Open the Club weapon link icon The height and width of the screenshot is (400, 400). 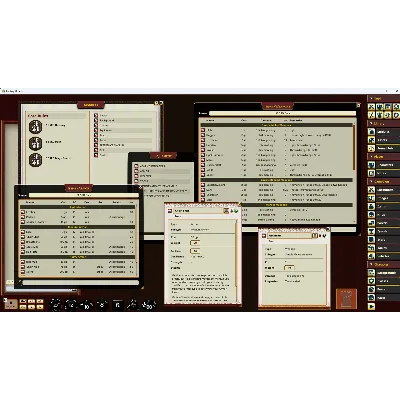pyautogui.click(x=203, y=130)
